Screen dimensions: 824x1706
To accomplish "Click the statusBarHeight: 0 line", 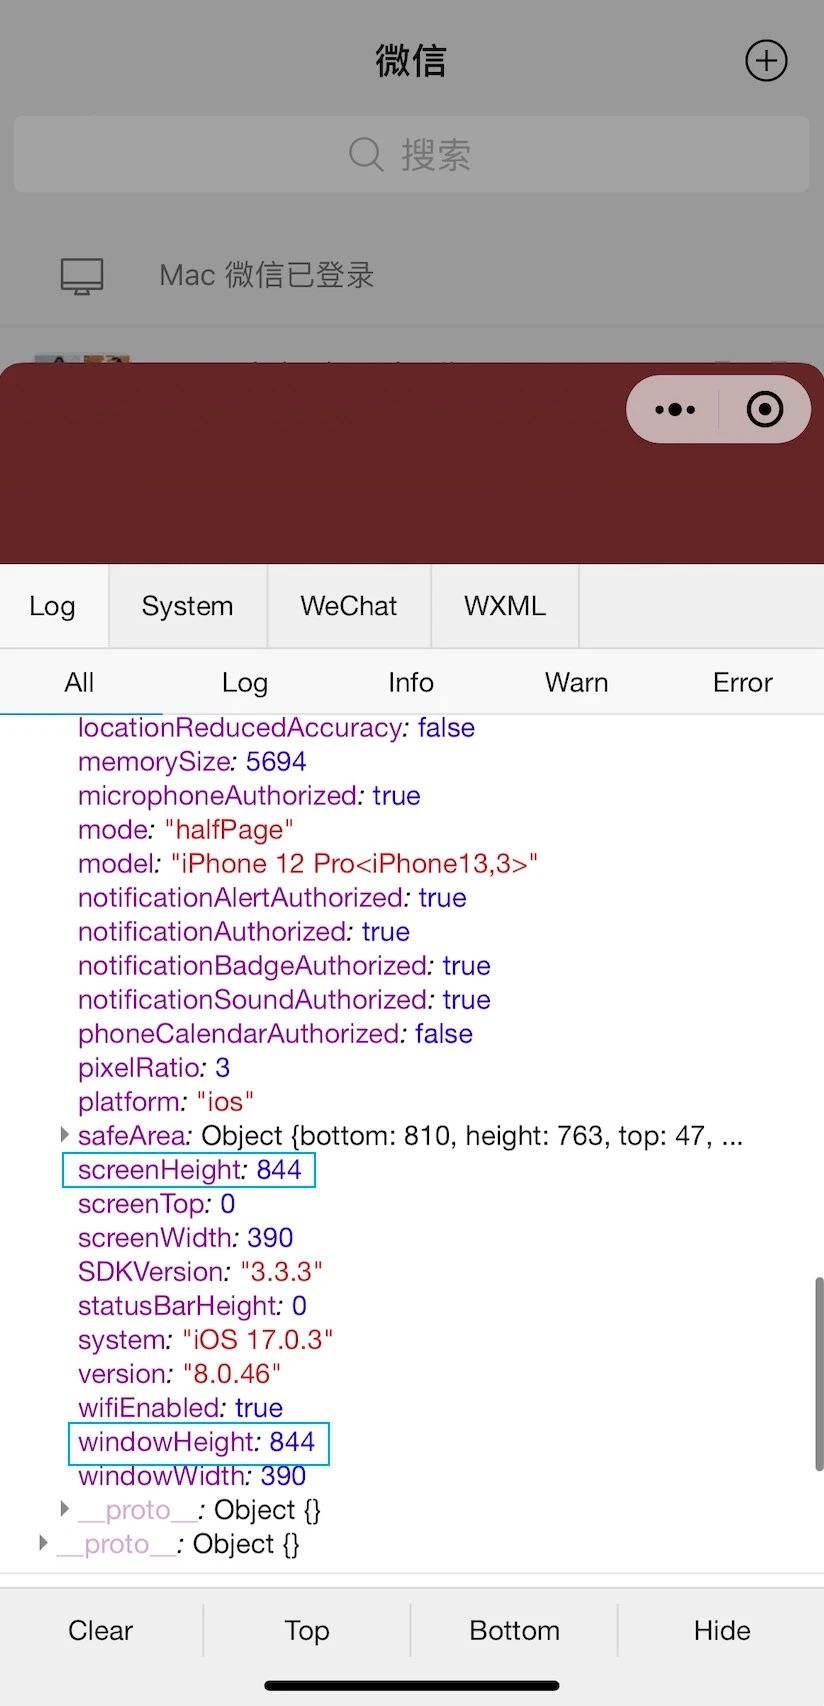I will coord(192,1306).
